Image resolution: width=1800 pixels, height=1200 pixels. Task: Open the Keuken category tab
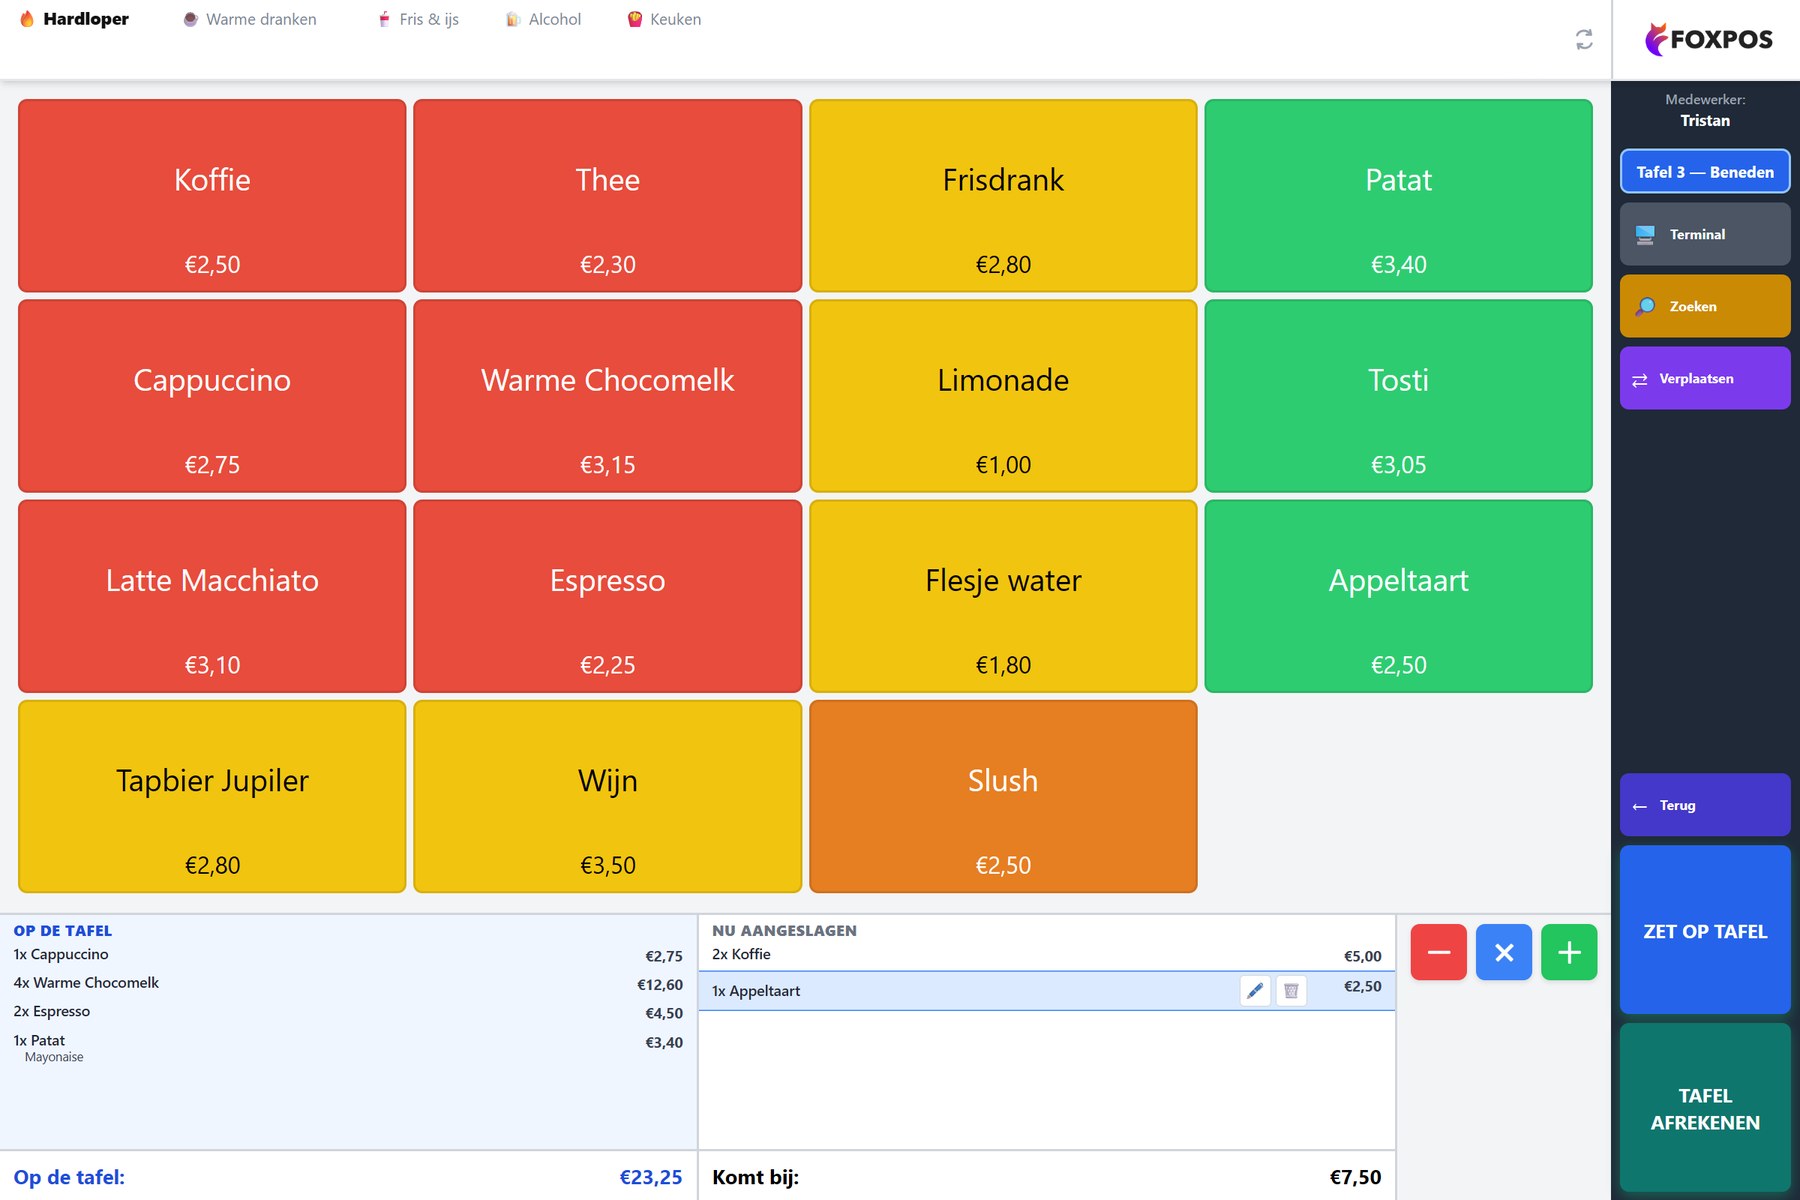664,19
